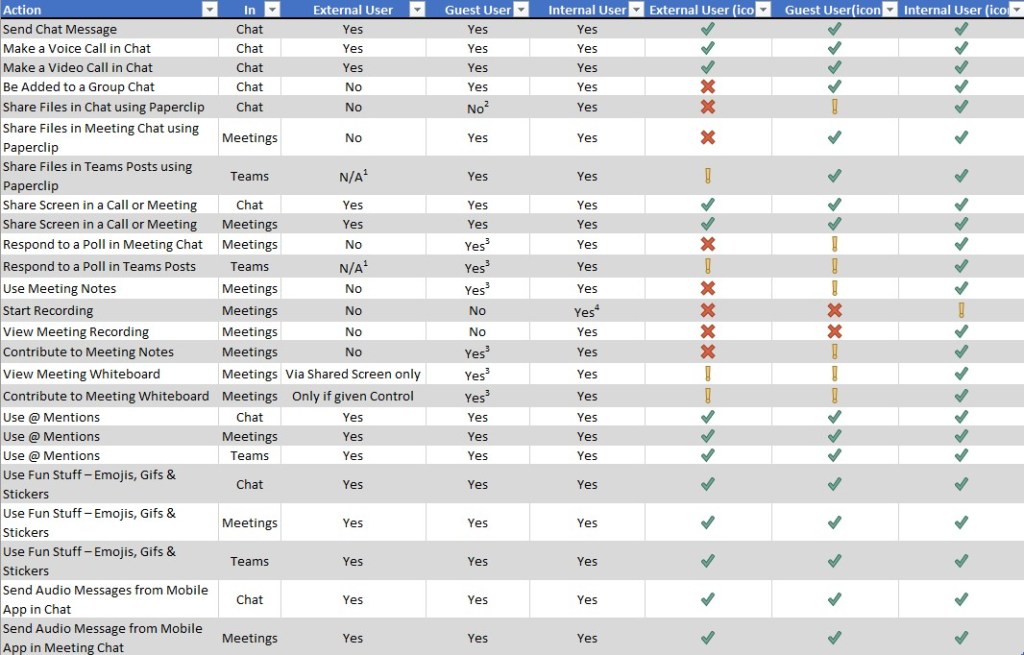Click External exclamation icon in Share Files in Teams Posts row

click(x=708, y=176)
